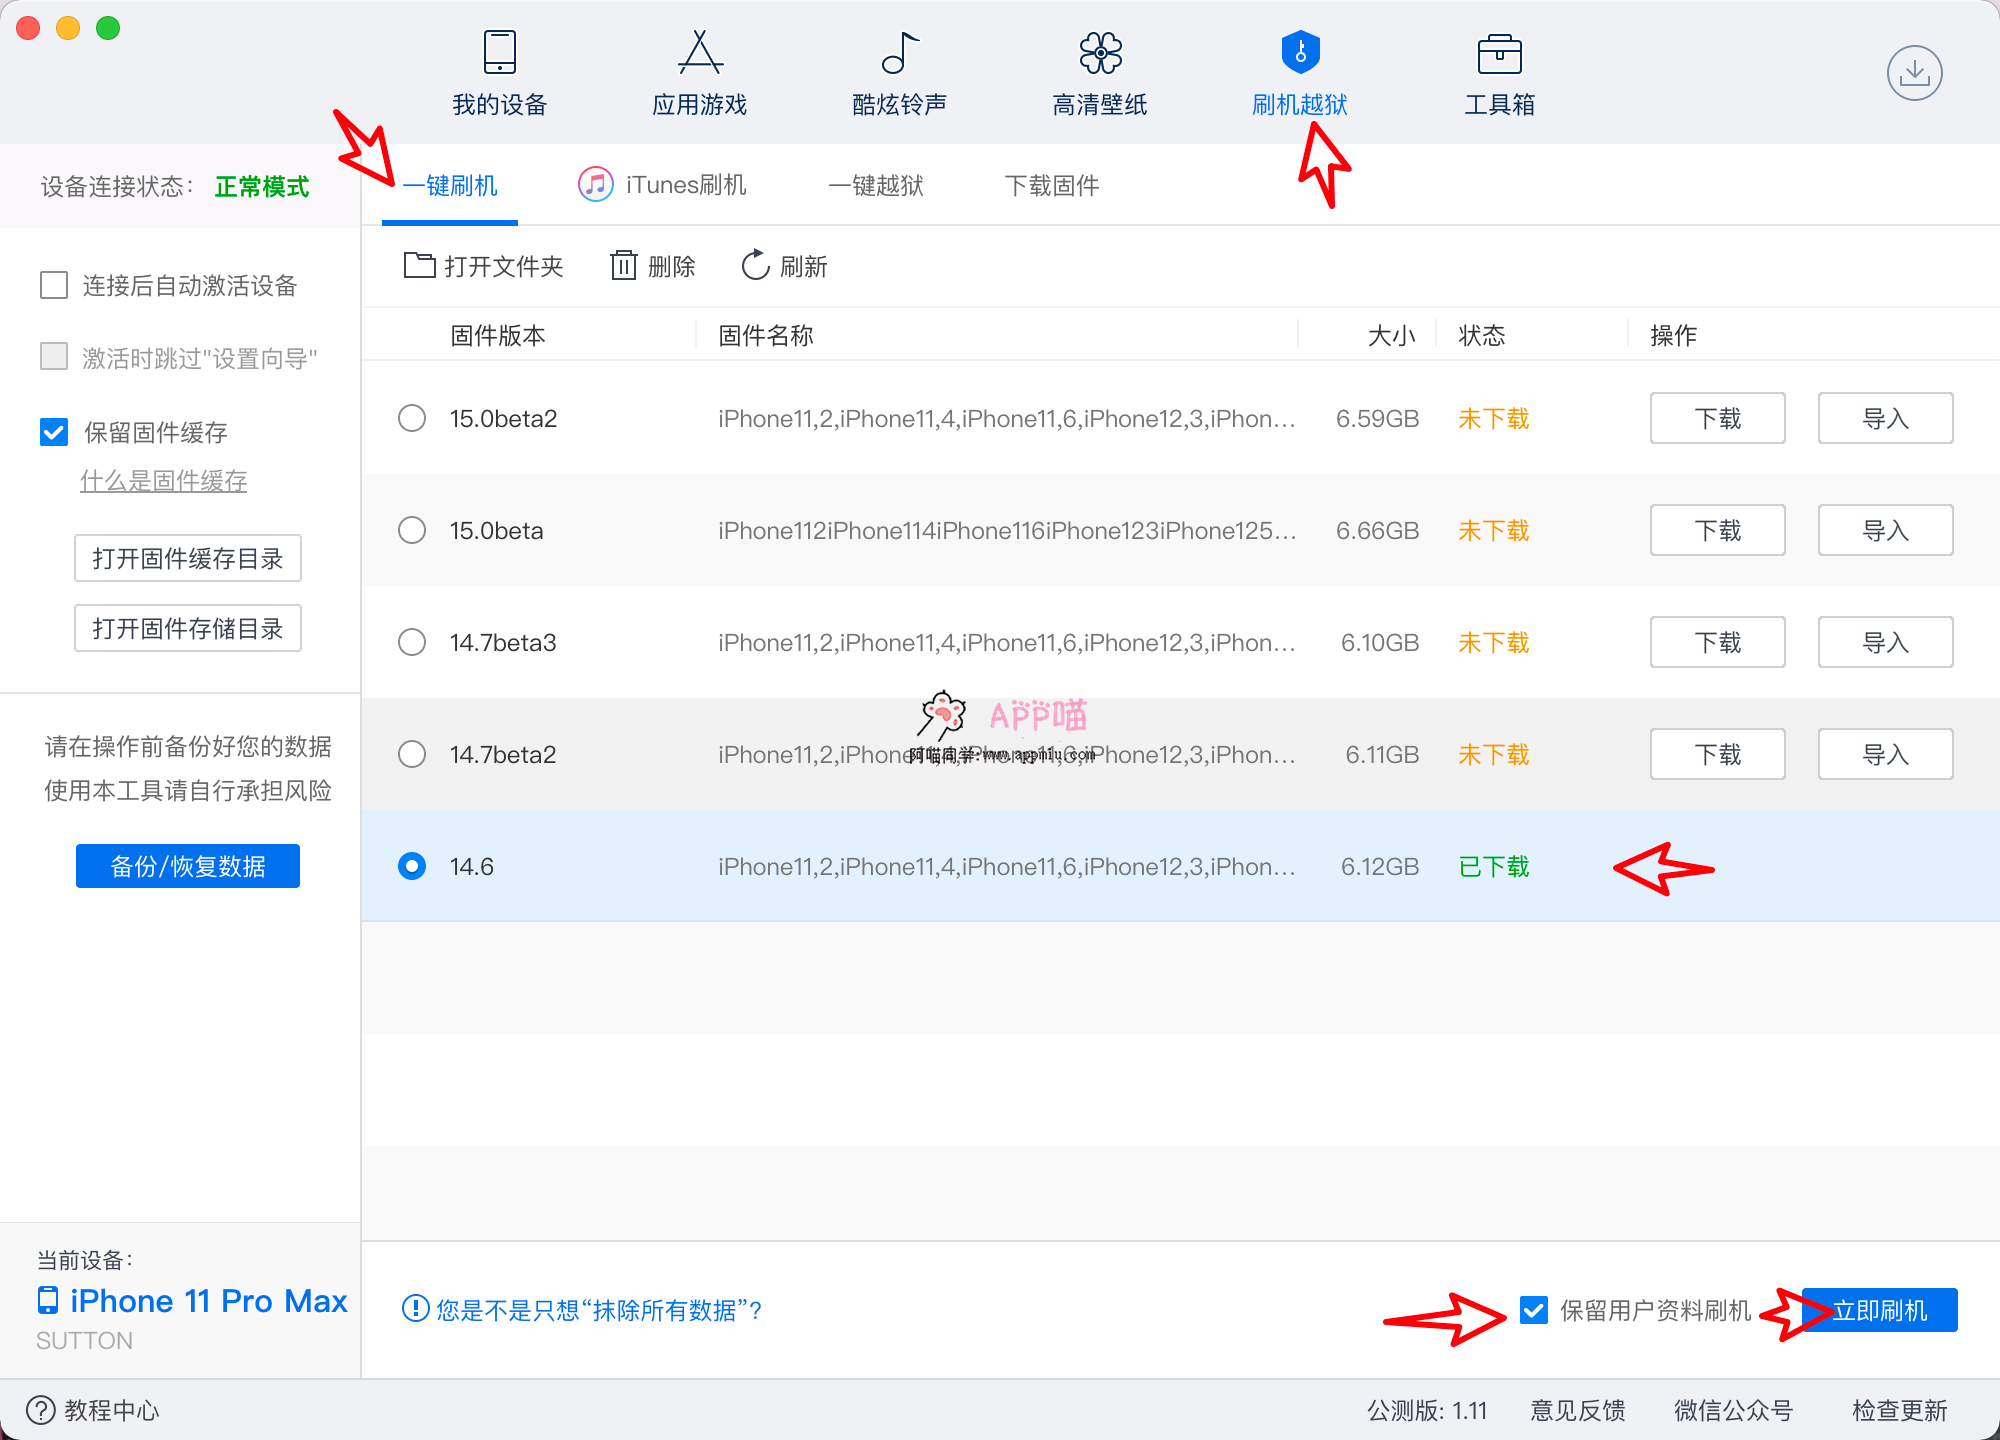
Task: Import firmware for 15.0beta row
Action: click(x=1885, y=530)
